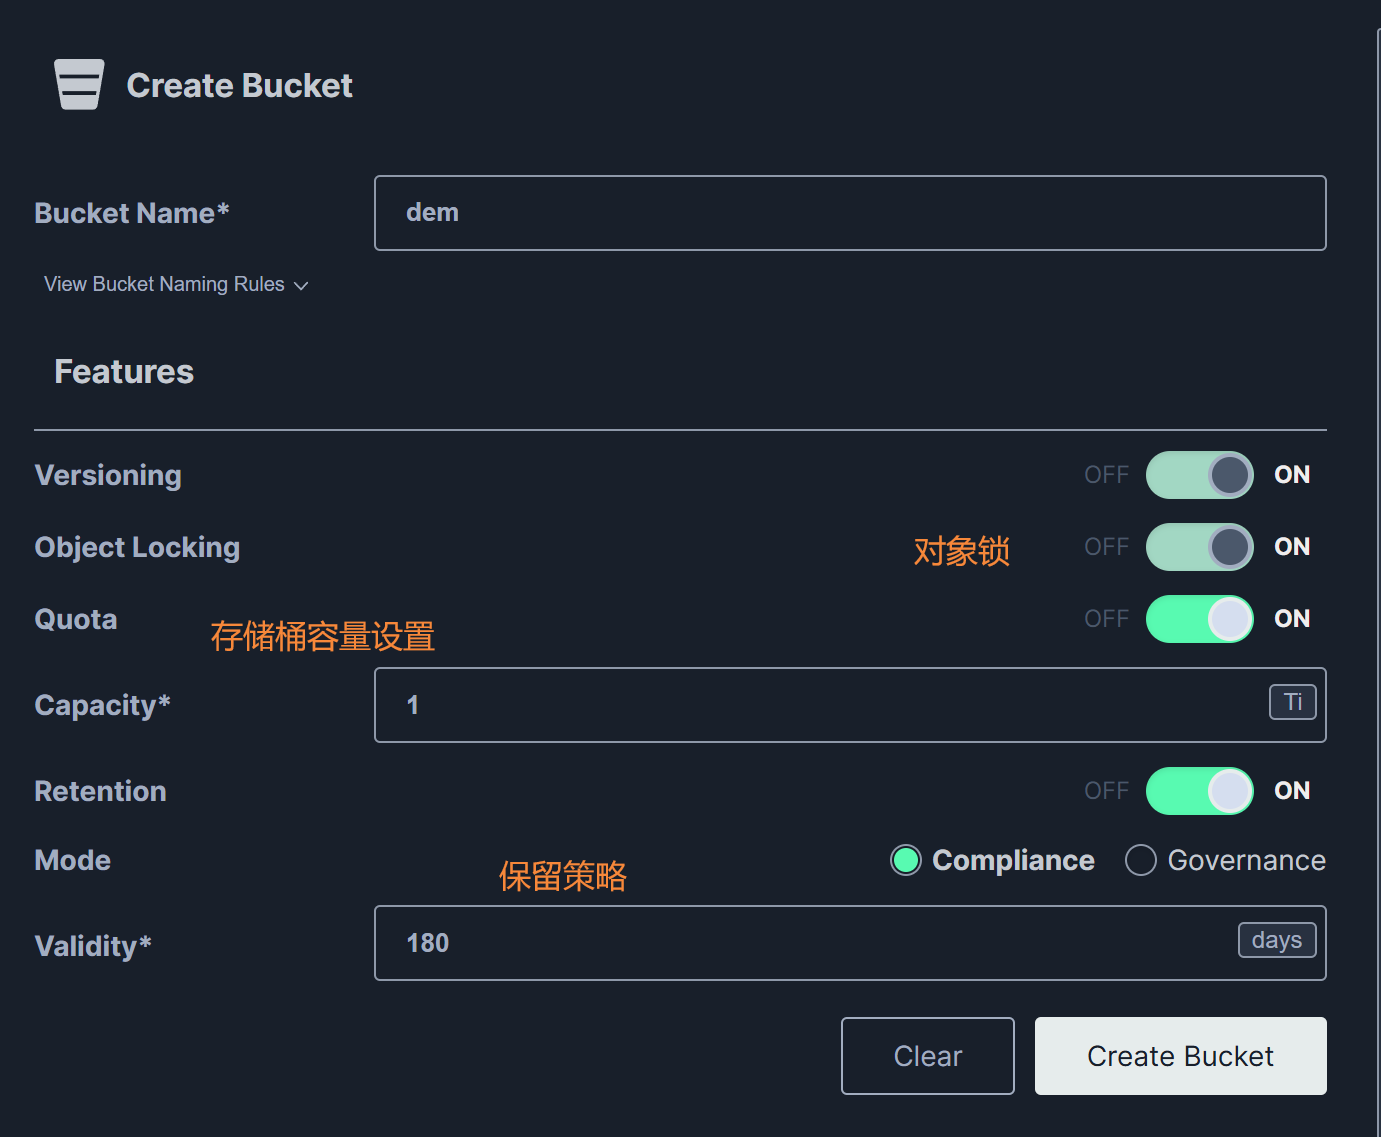Turn off the Retention switch
The height and width of the screenshot is (1137, 1381).
(1199, 791)
